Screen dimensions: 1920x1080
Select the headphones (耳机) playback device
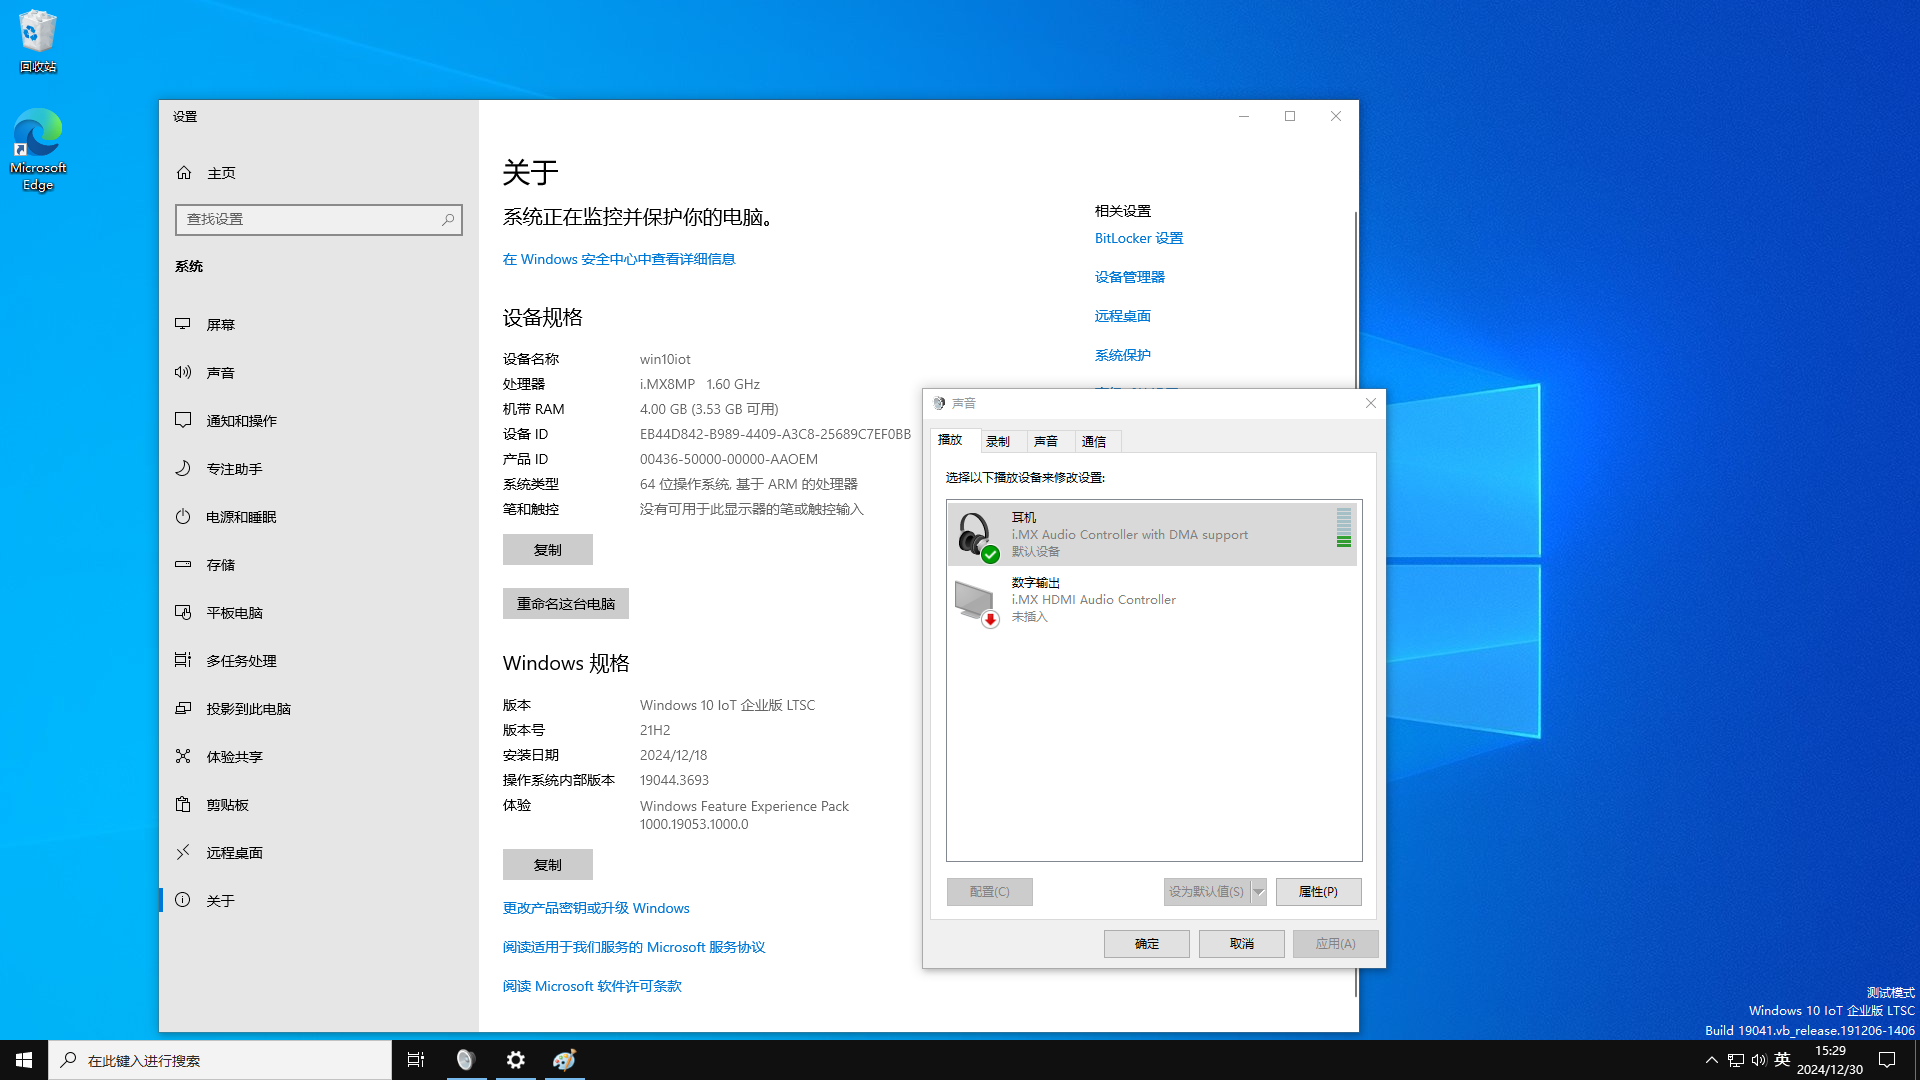[1152, 534]
